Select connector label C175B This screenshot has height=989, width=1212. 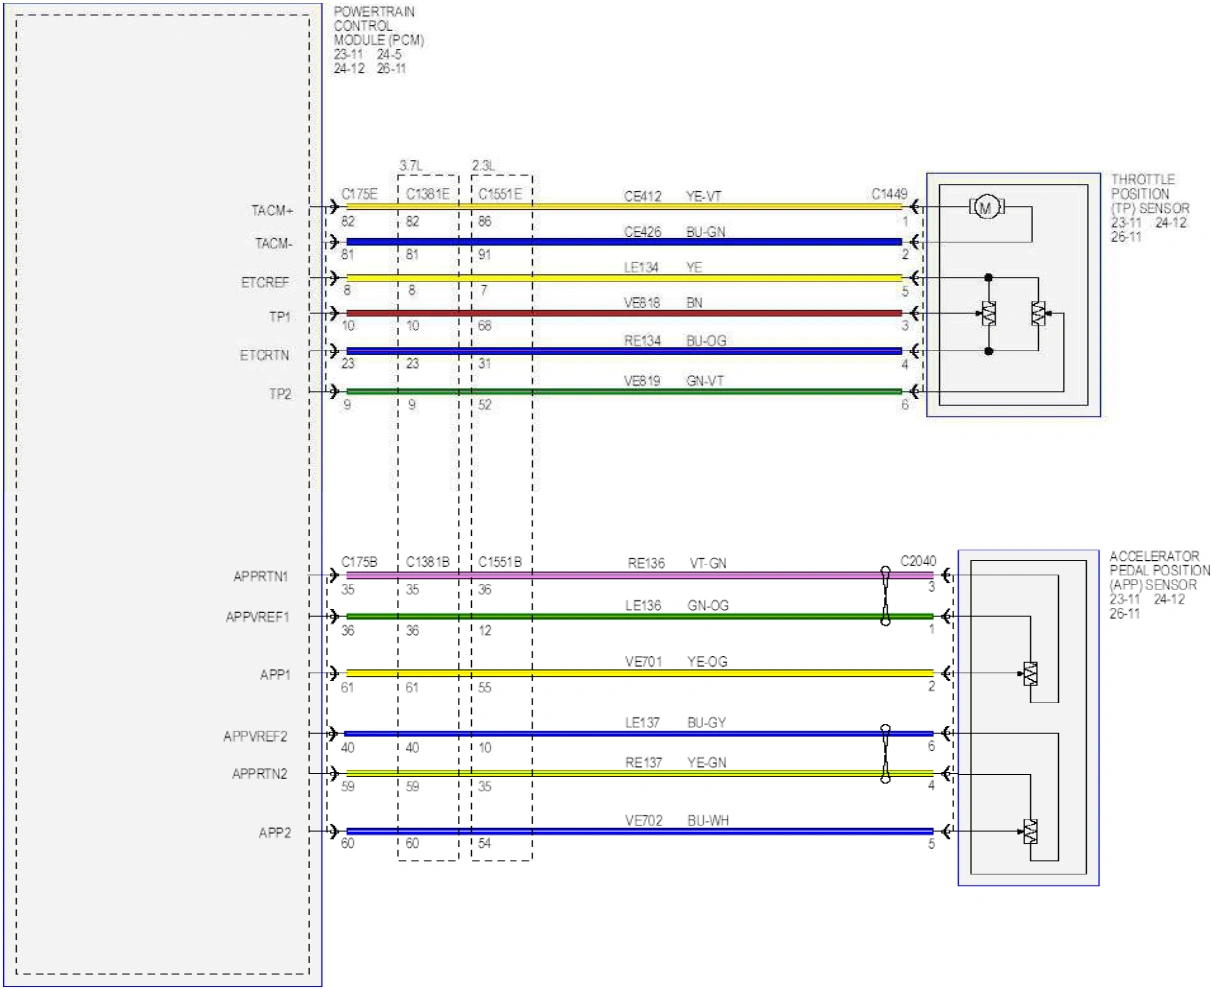pyautogui.click(x=359, y=562)
